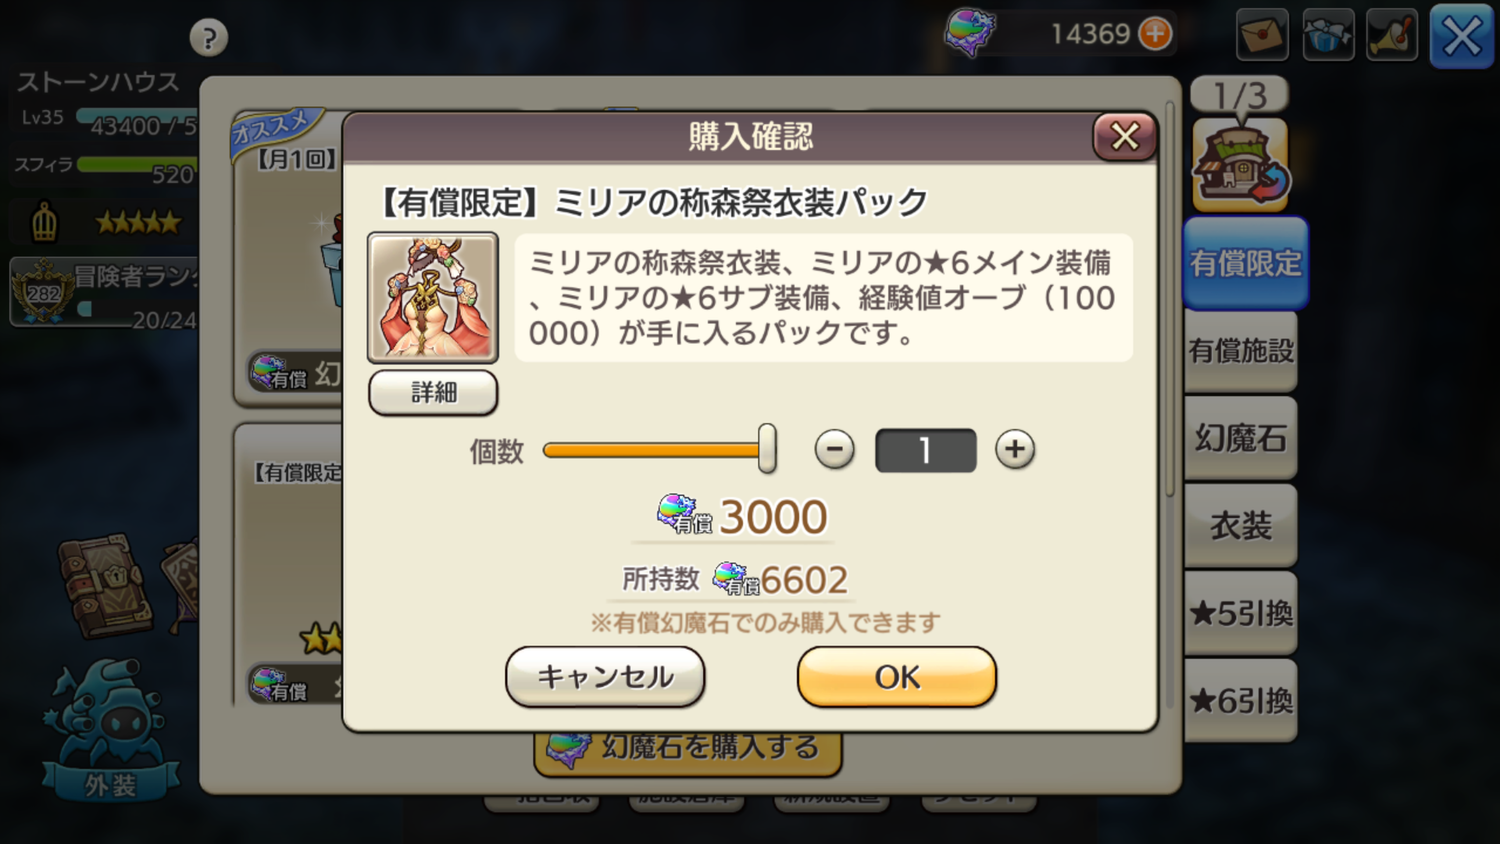Click the quantity slider handle
The width and height of the screenshot is (1500, 844).
click(x=767, y=448)
